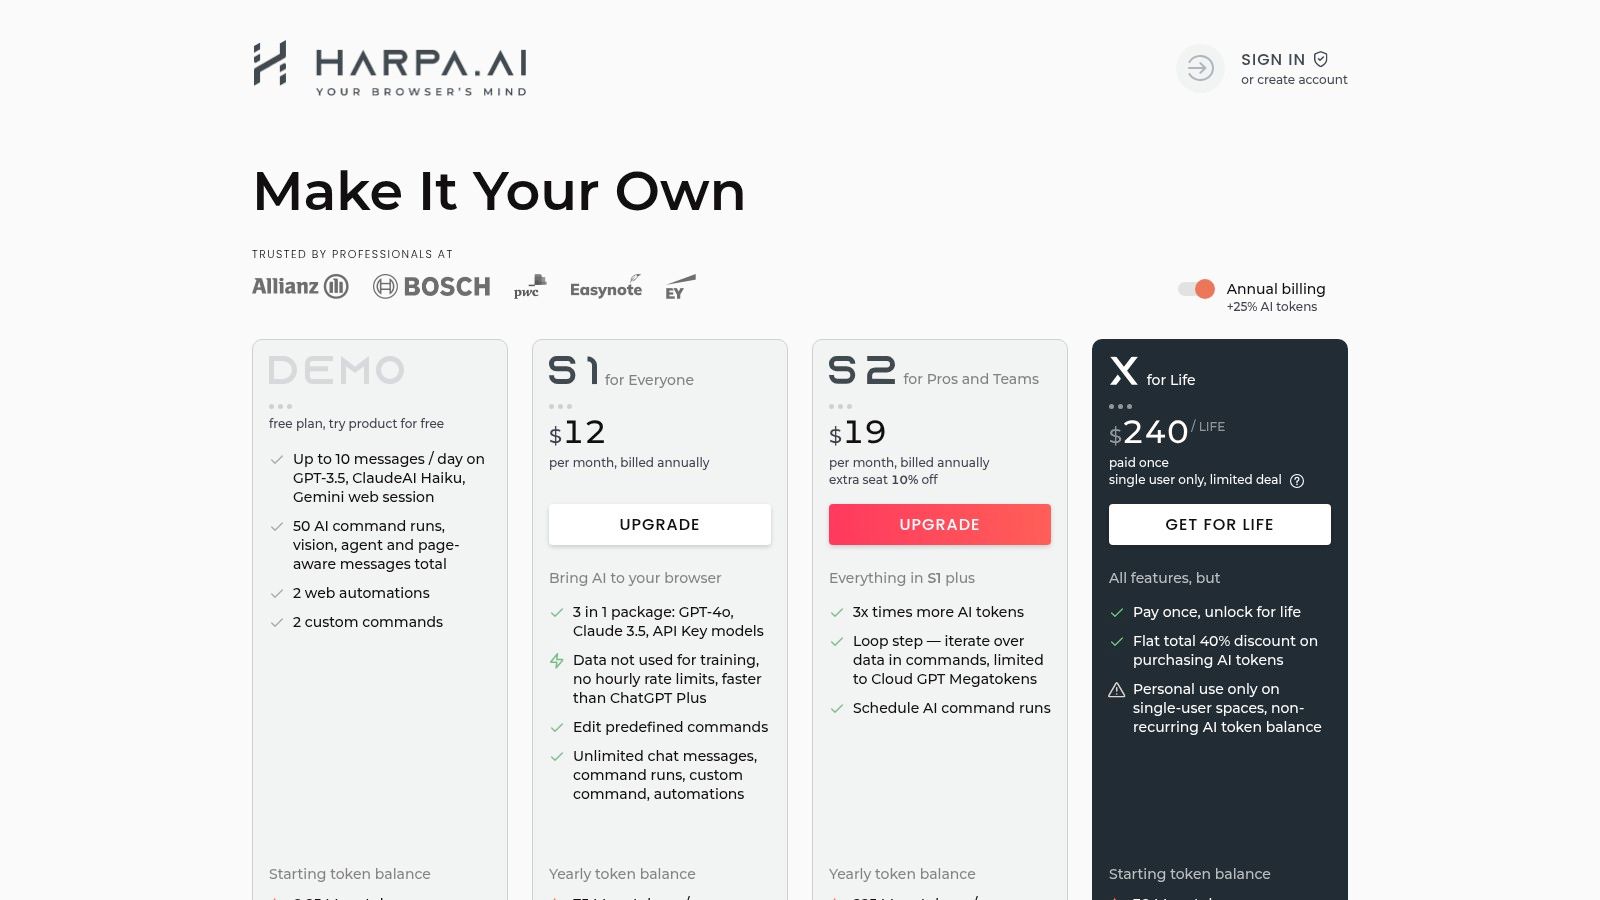The width and height of the screenshot is (1600, 900).
Task: Click the Sign In text link
Action: click(x=1272, y=60)
